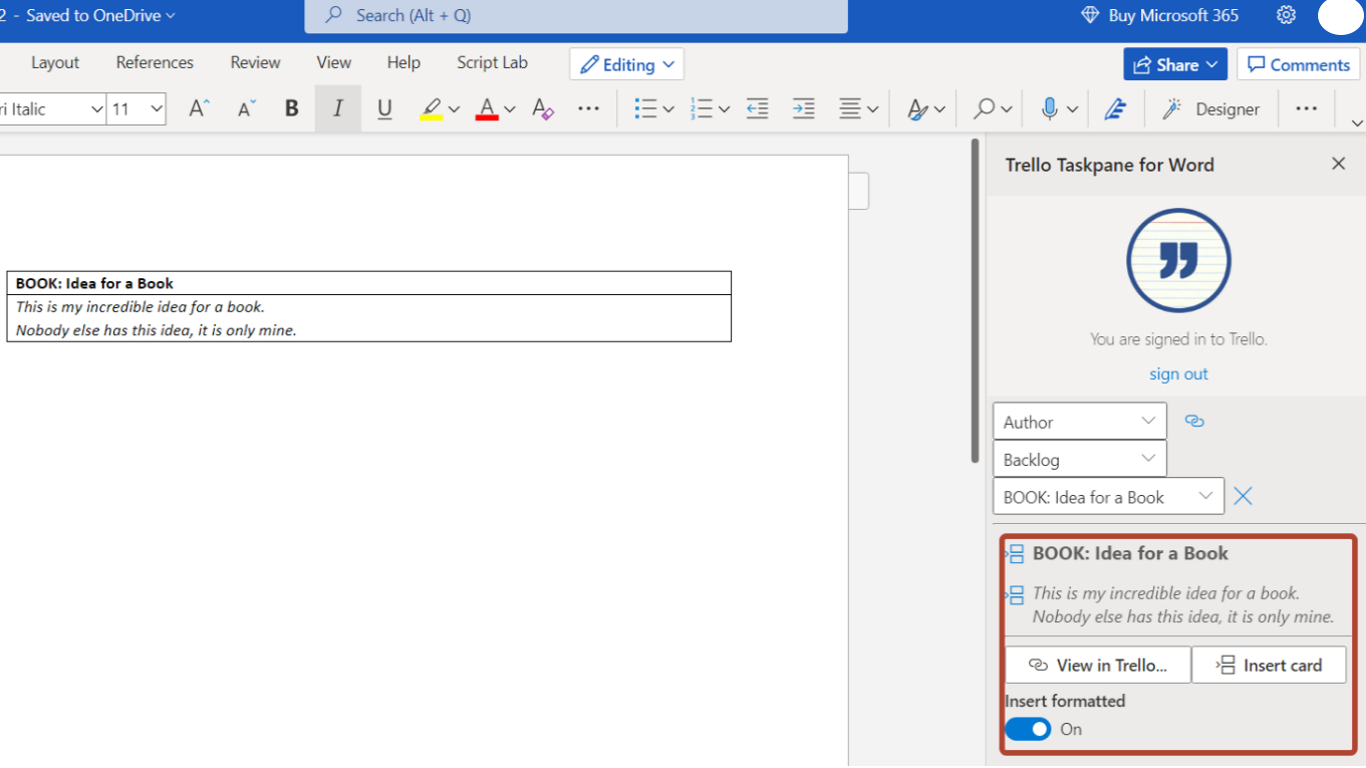Screen dimensions: 1366x768
Task: Open View tab
Action: coord(334,62)
